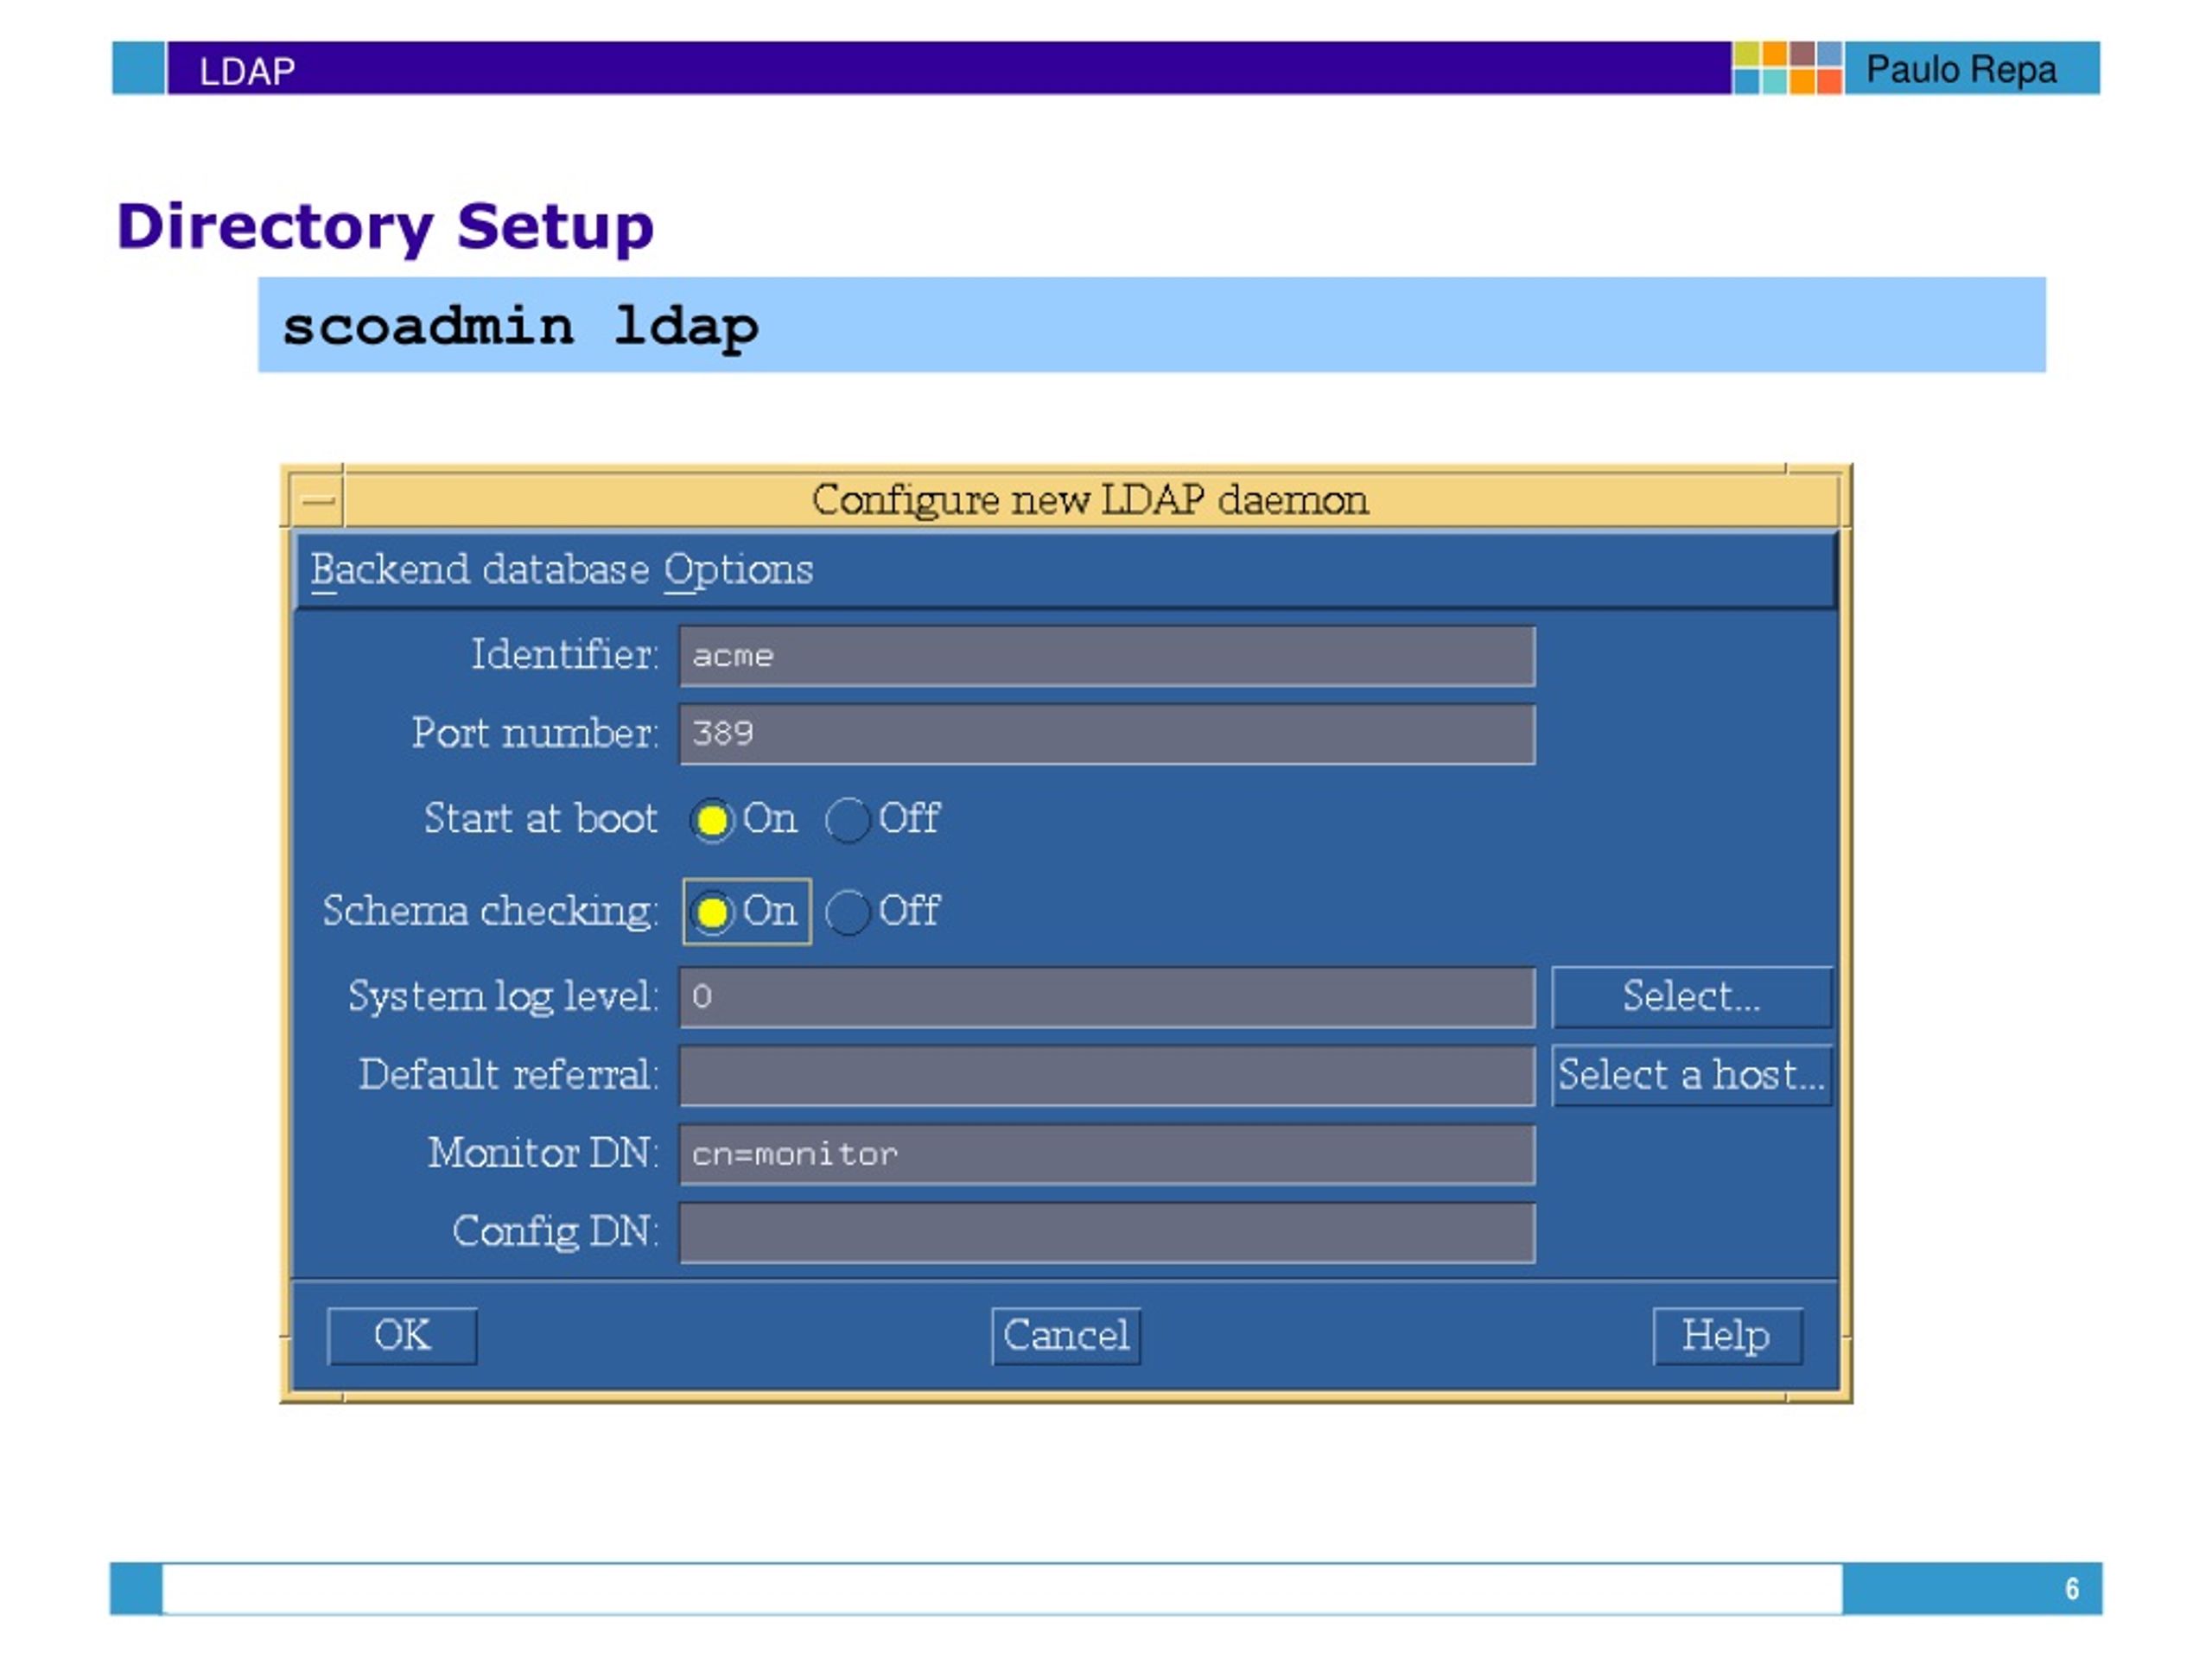The width and height of the screenshot is (2212, 1659).
Task: Click the scoadmin ldap command text
Action: click(x=520, y=328)
